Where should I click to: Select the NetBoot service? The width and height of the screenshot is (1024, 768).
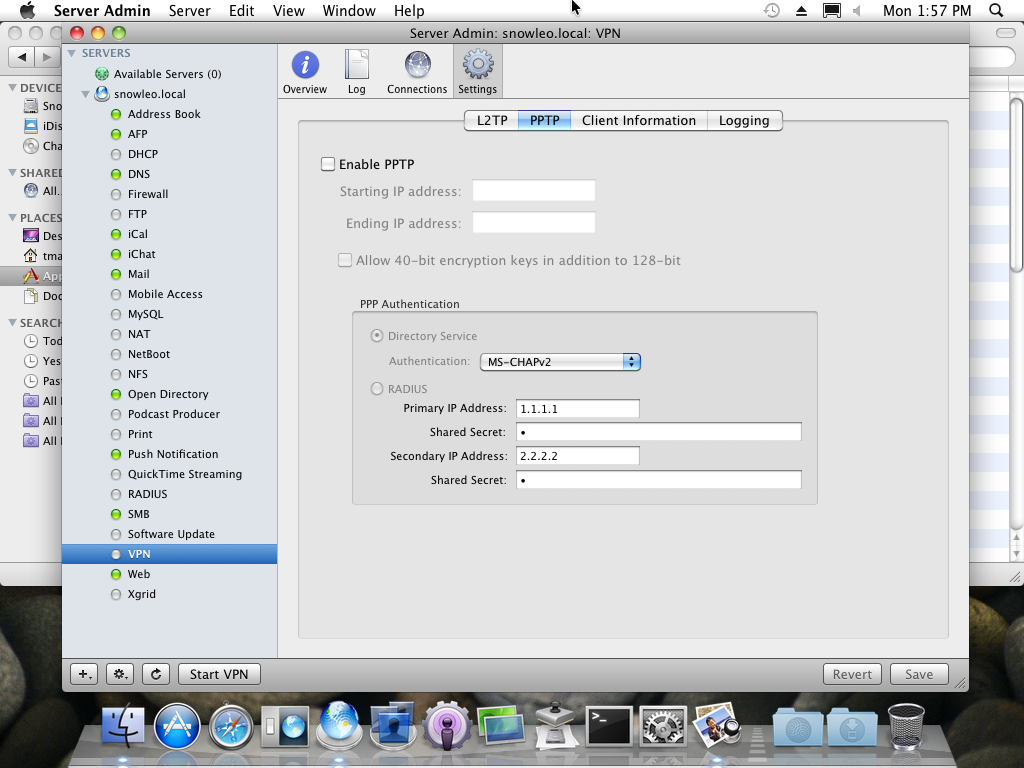pyautogui.click(x=148, y=354)
